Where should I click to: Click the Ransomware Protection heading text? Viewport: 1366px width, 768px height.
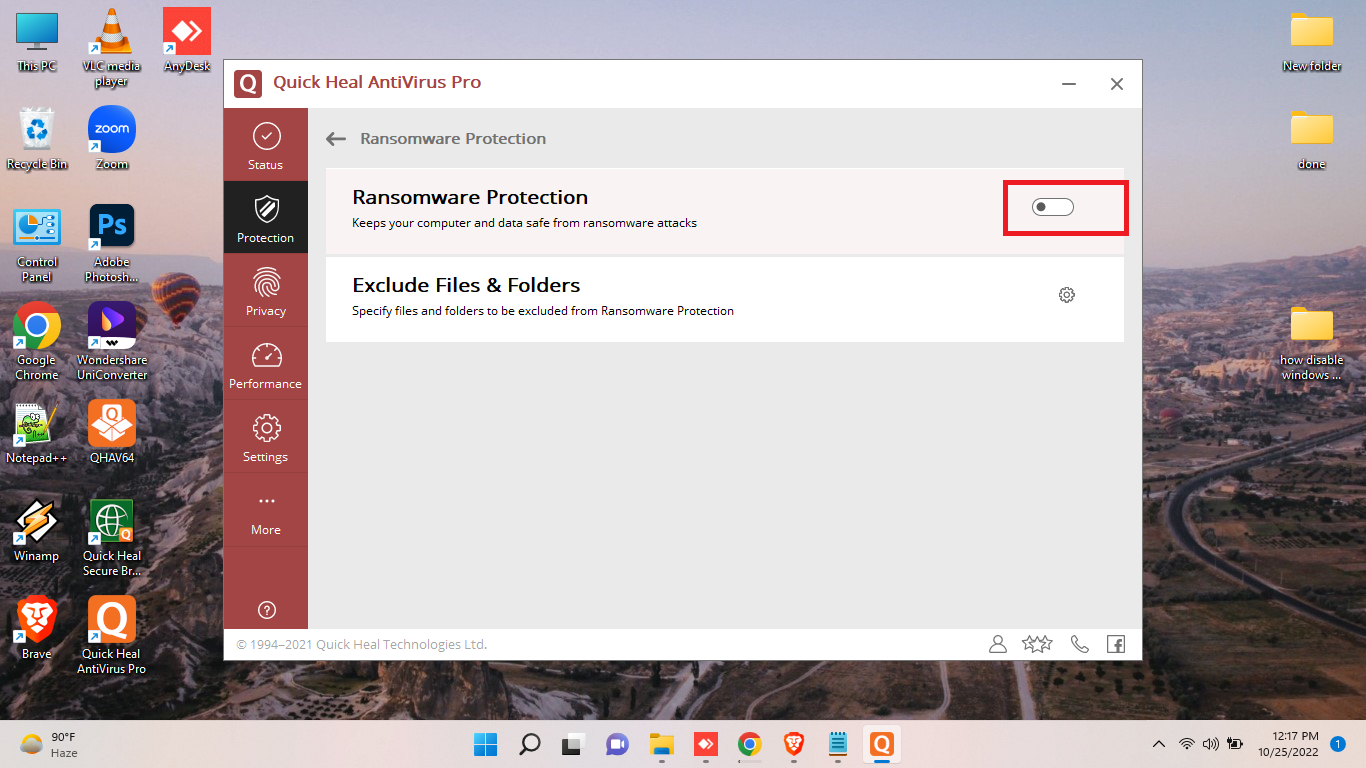click(x=470, y=197)
